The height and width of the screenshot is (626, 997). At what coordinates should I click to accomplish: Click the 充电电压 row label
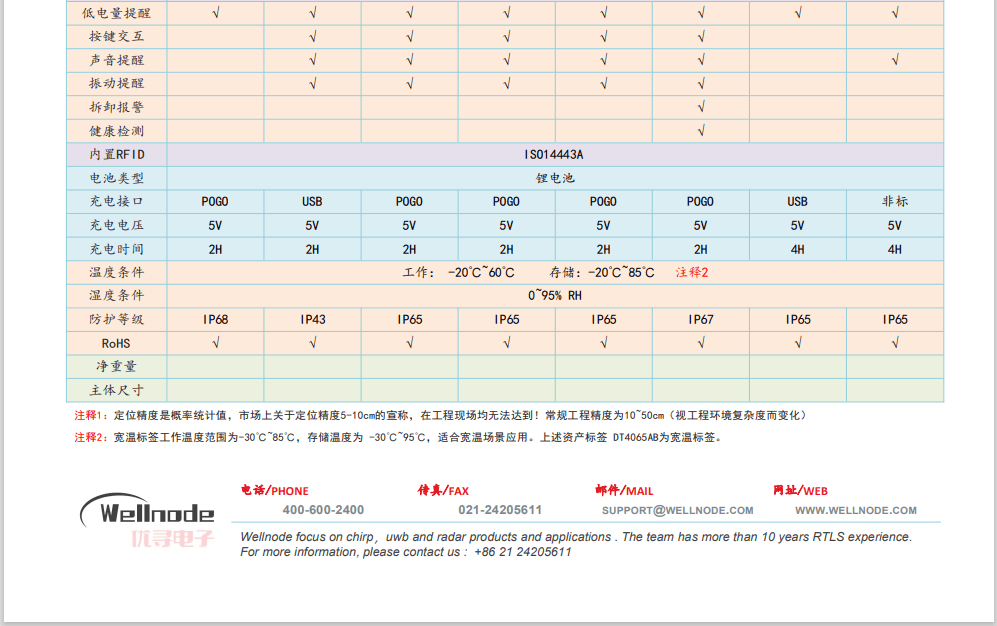116,225
